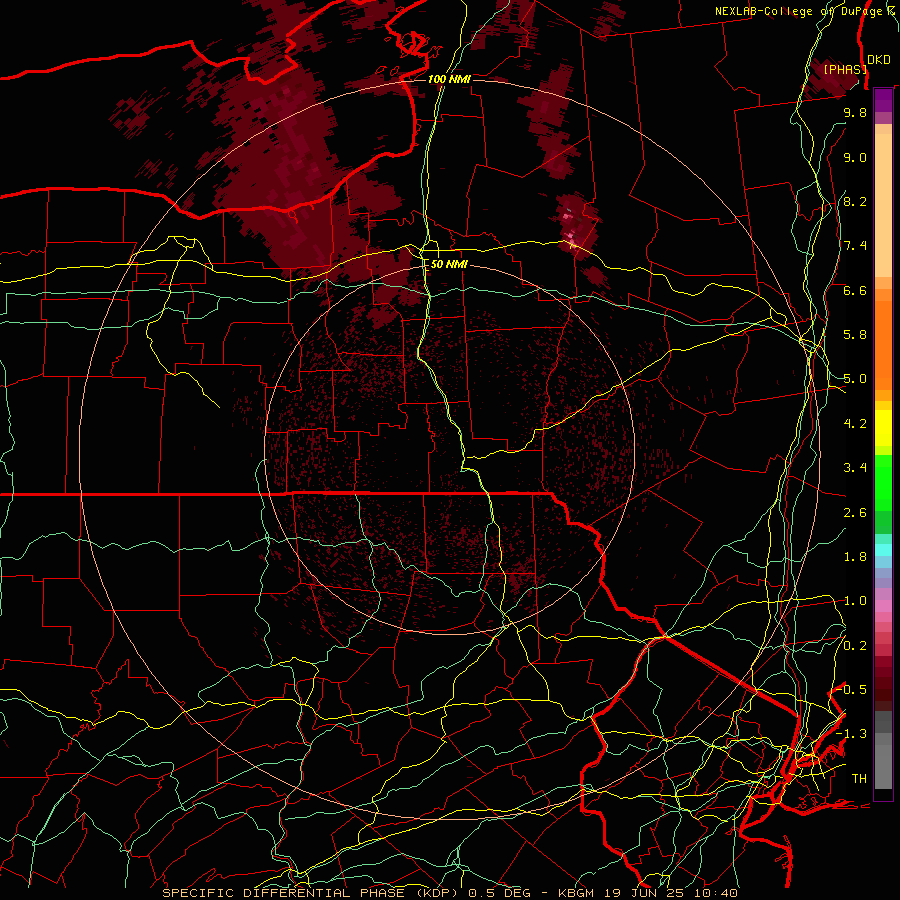Click the "100 NMI" range ring label
The height and width of the screenshot is (900, 900).
(x=449, y=79)
